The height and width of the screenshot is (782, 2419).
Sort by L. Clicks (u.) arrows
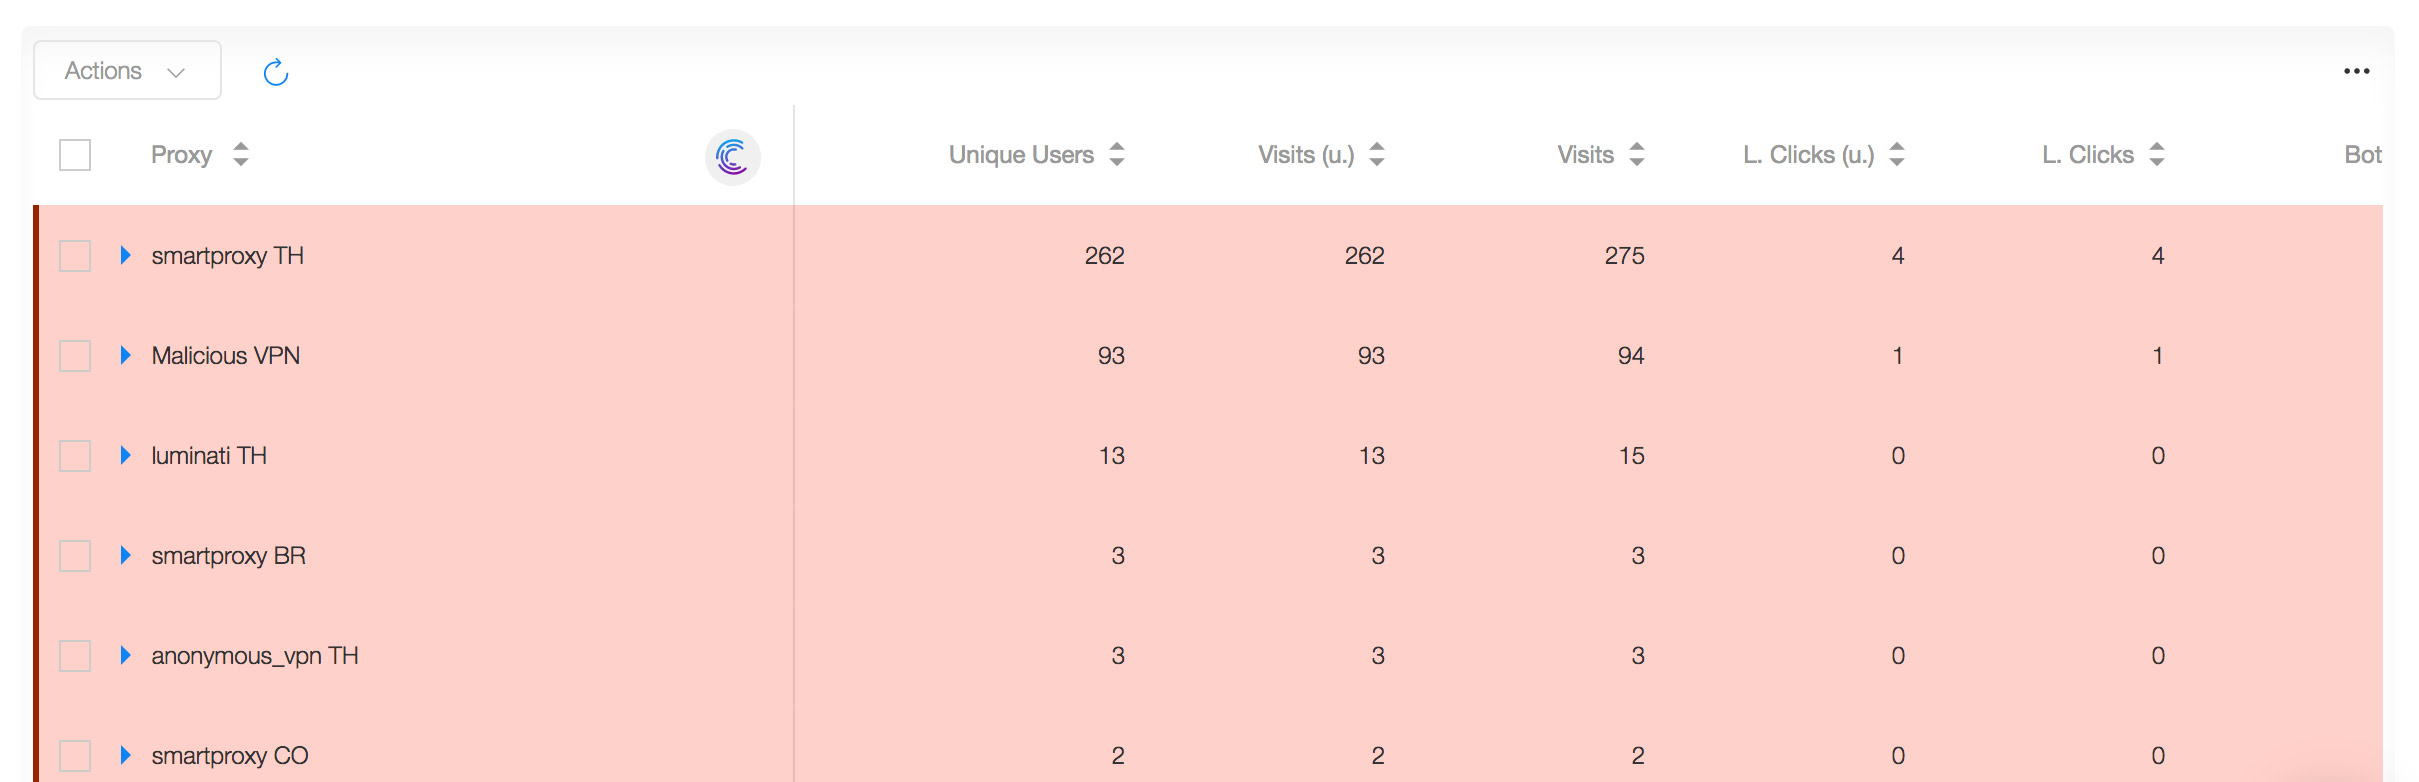coord(1897,155)
